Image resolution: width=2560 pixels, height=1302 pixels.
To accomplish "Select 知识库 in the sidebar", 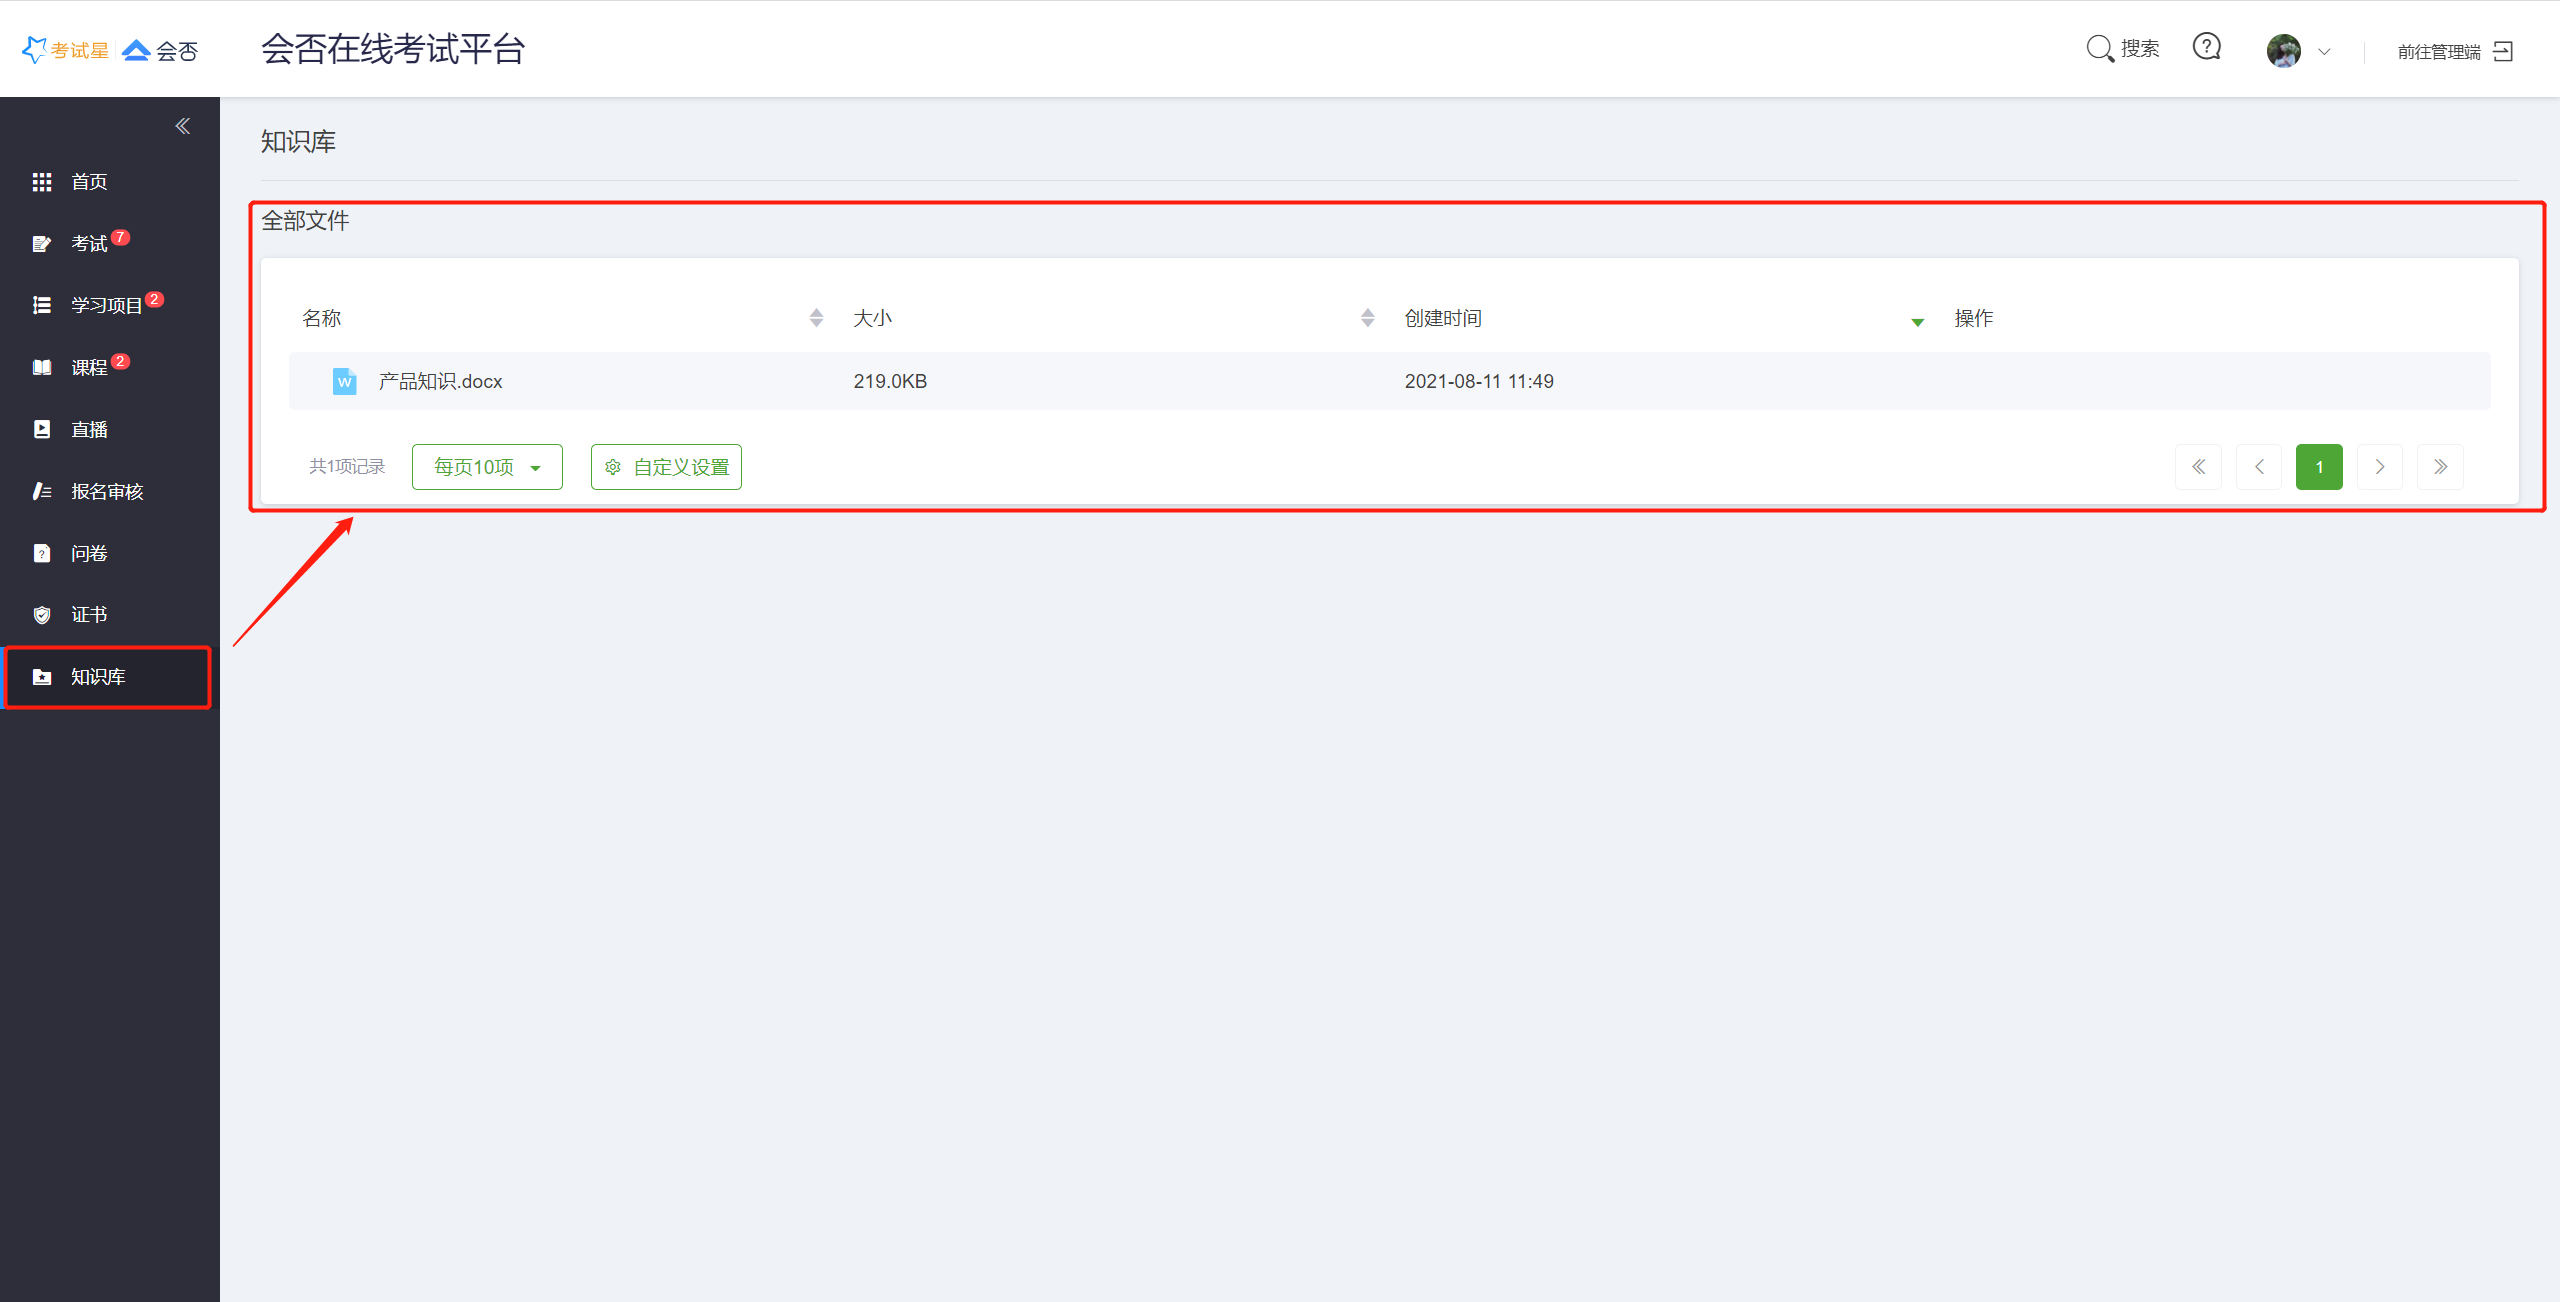I will coord(98,677).
